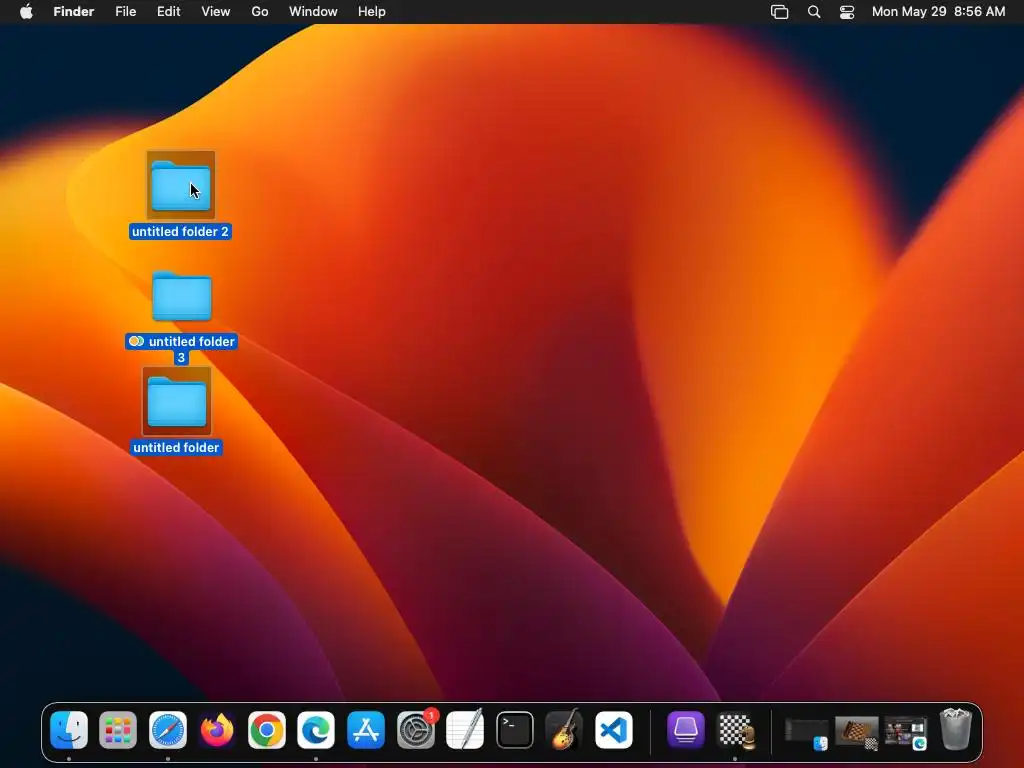Launch Safari from the Dock
Viewport: 1024px width, 768px height.
pyautogui.click(x=168, y=729)
